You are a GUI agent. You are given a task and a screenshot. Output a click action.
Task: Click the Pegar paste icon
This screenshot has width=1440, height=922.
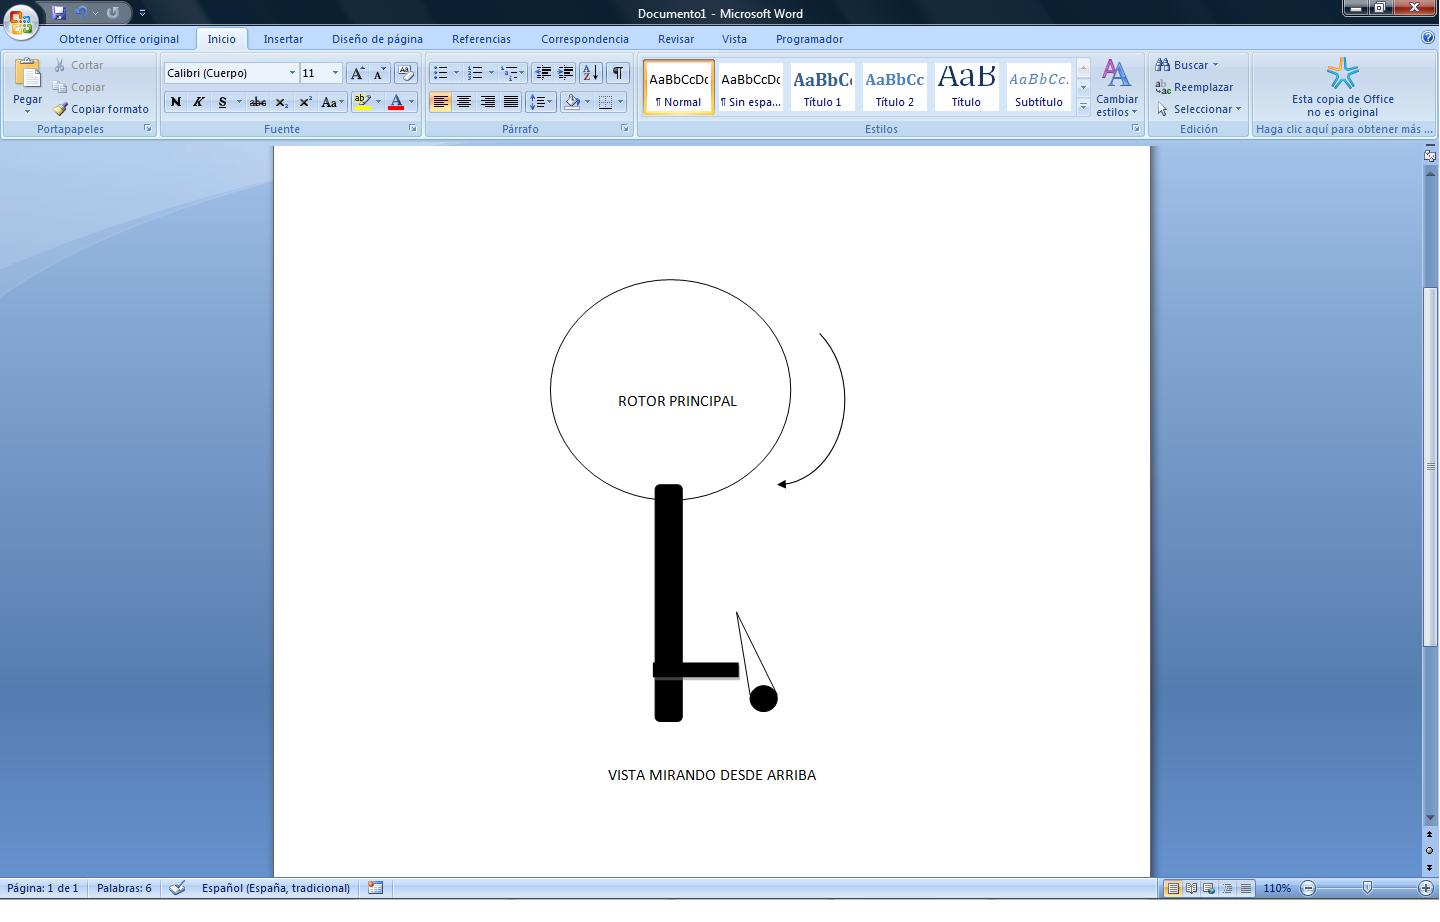[27, 75]
